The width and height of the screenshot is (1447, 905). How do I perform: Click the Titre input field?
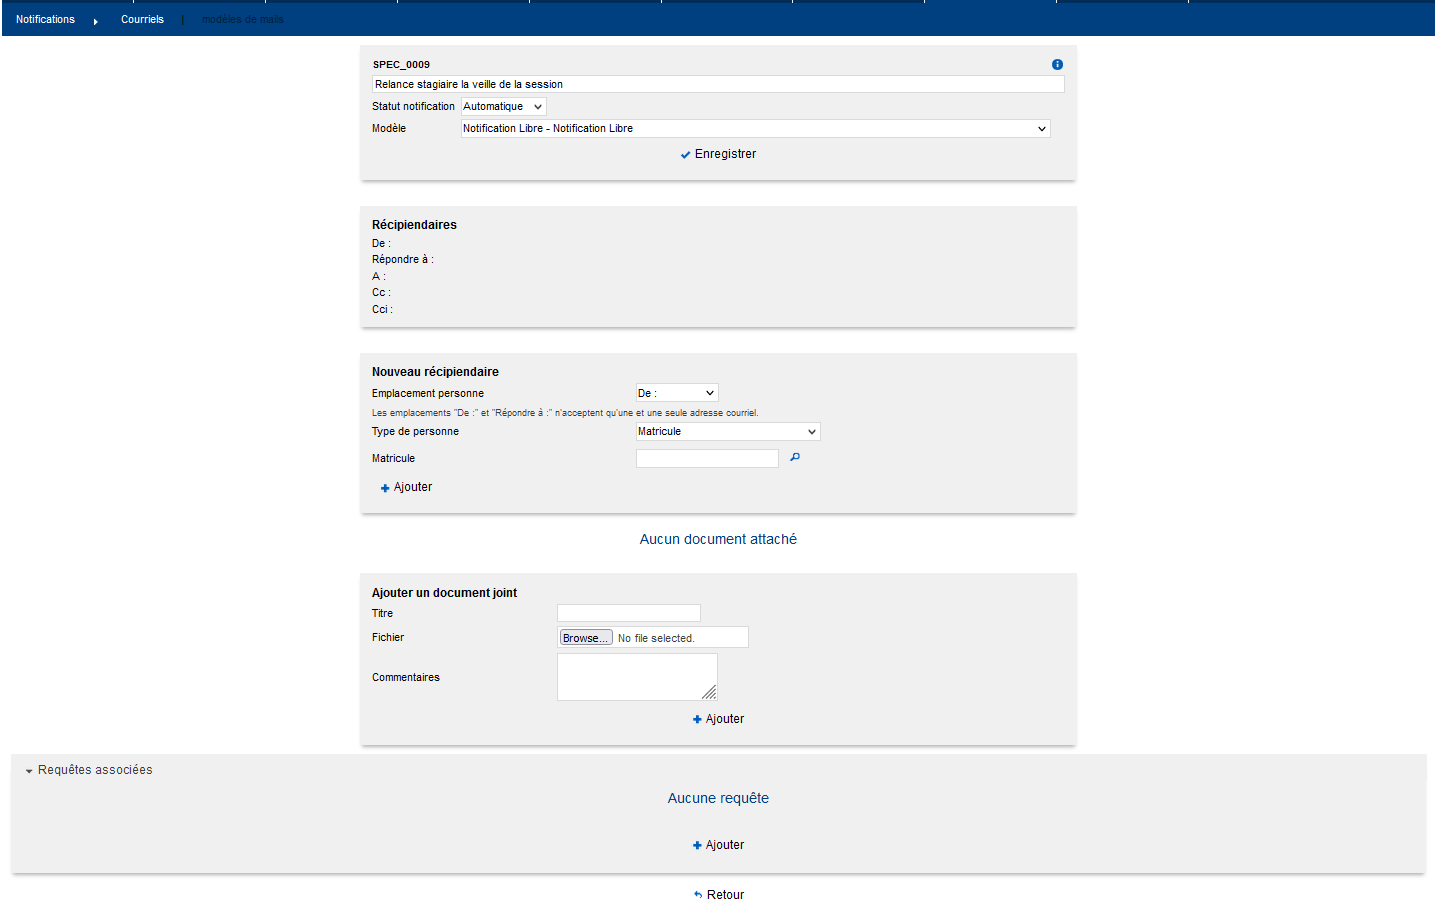pyautogui.click(x=628, y=613)
